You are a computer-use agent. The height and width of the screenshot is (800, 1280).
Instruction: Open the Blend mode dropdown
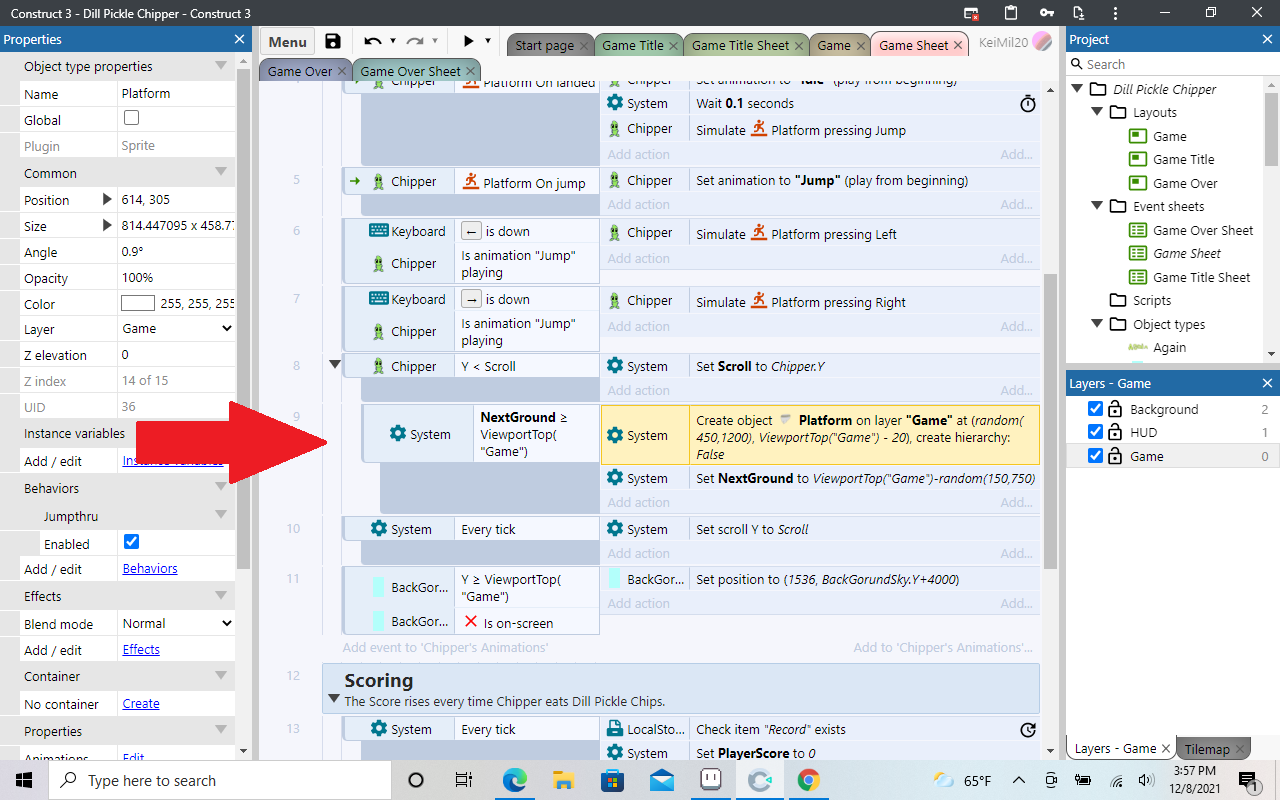[x=177, y=623]
